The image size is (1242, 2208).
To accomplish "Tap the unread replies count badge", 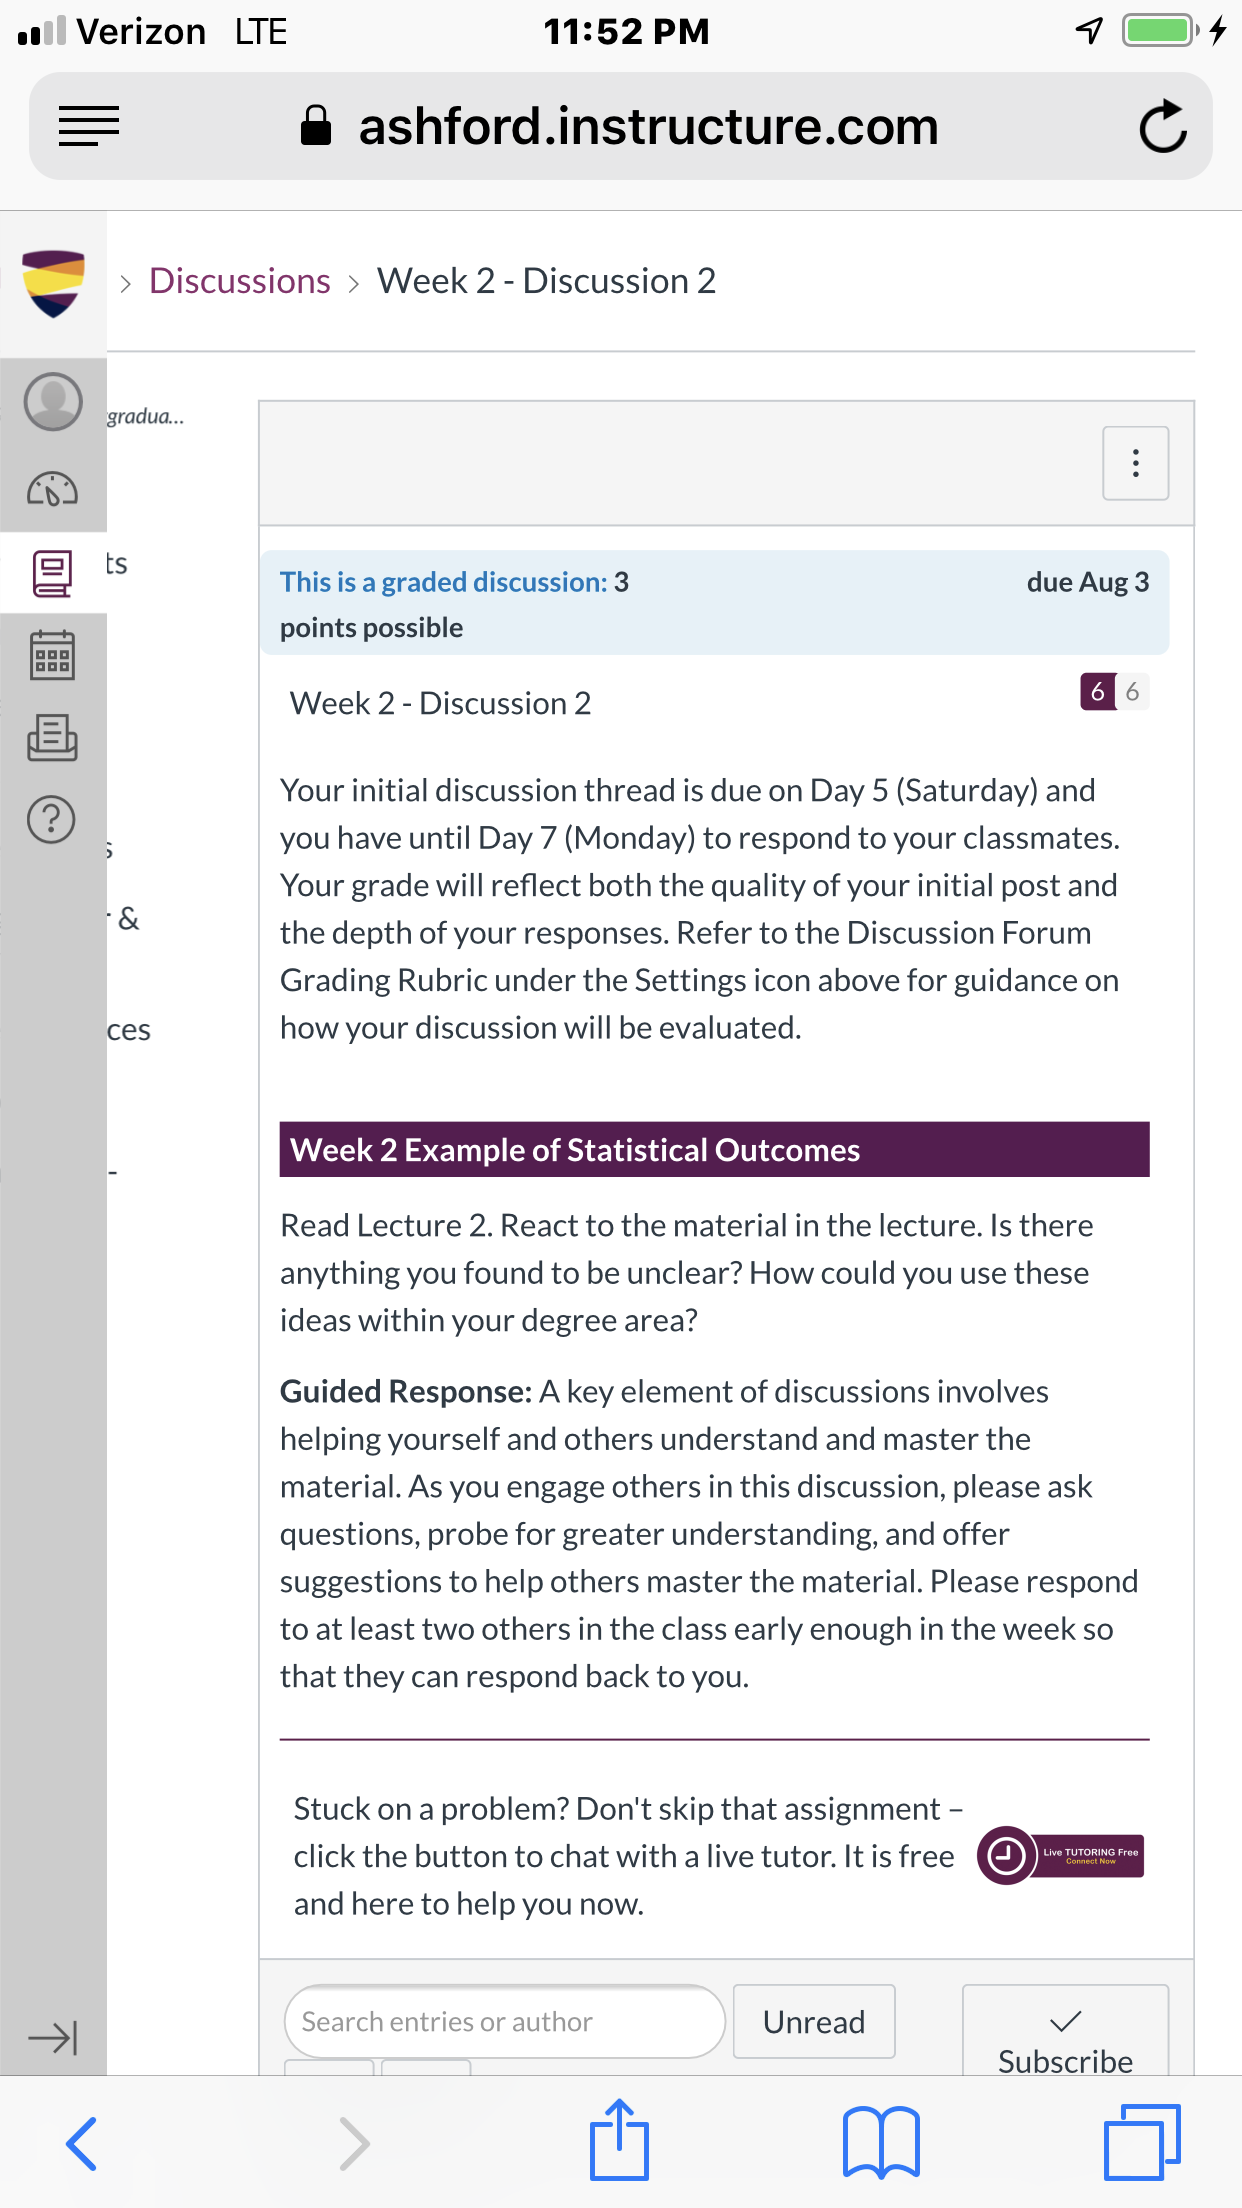I will (1097, 691).
